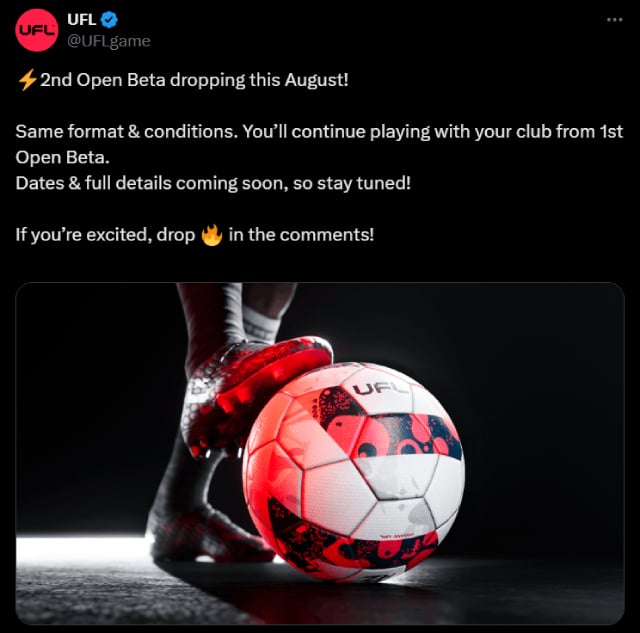Click the 'Dates & full details coming soon' line
Viewport: 640px width, 633px height.
pos(213,183)
